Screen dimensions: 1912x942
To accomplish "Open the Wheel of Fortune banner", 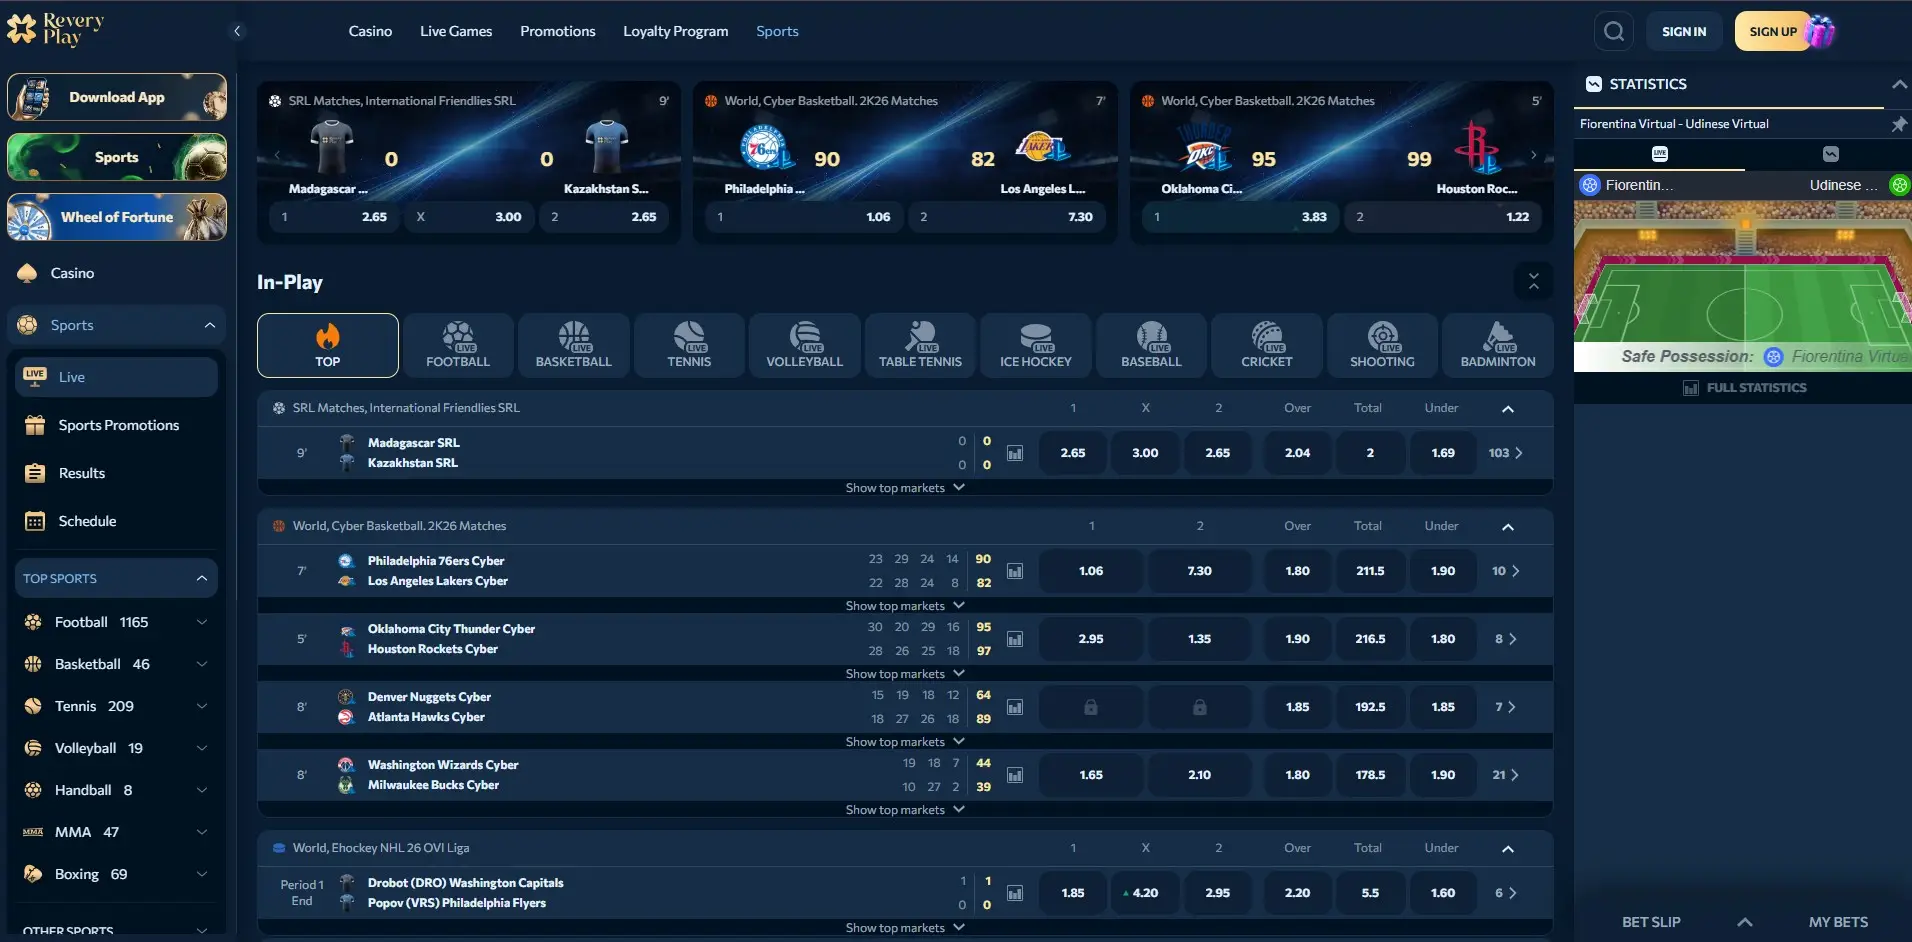I will pyautogui.click(x=117, y=217).
